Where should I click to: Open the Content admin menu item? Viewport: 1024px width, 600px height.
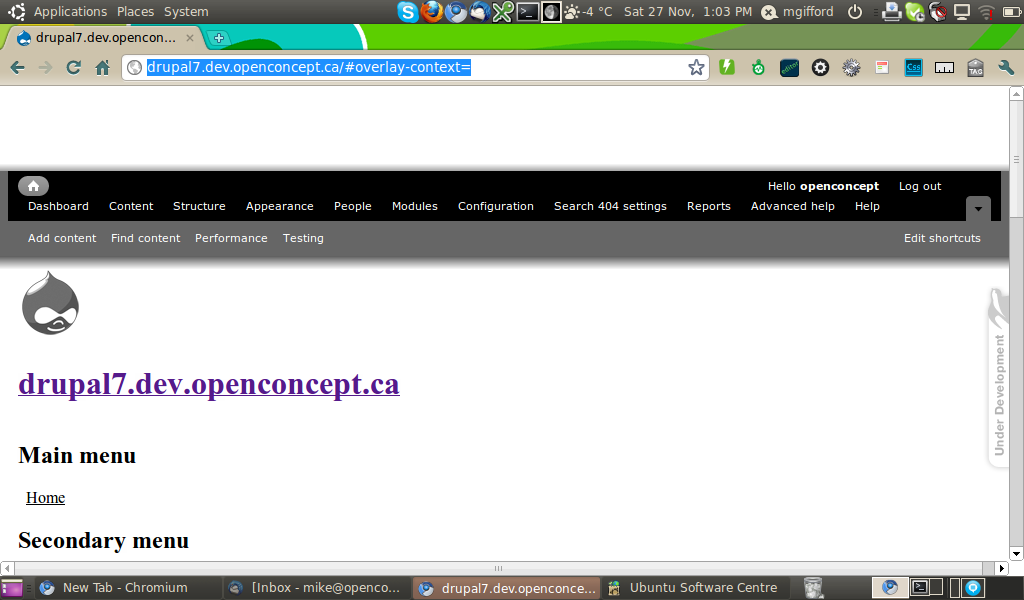tap(131, 206)
